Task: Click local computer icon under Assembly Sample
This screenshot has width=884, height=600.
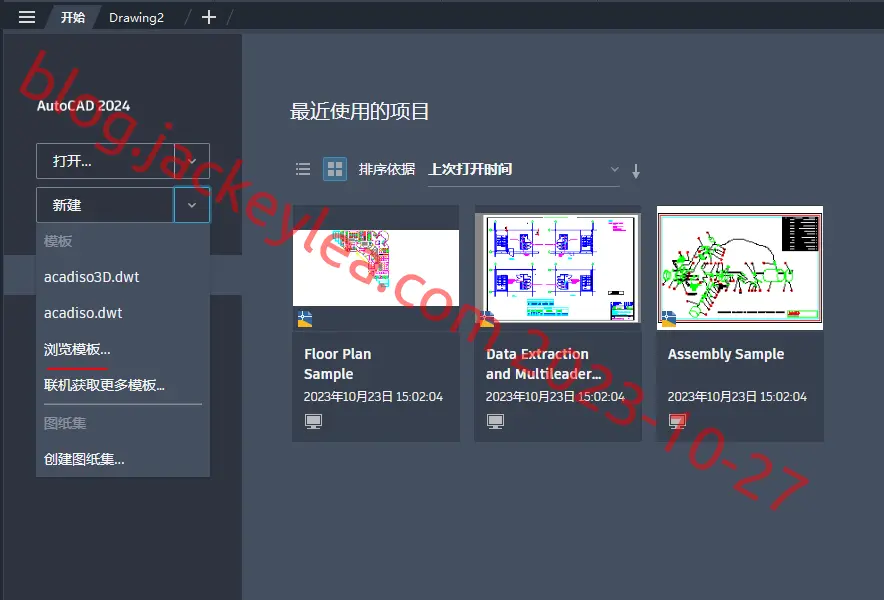Action: (678, 421)
